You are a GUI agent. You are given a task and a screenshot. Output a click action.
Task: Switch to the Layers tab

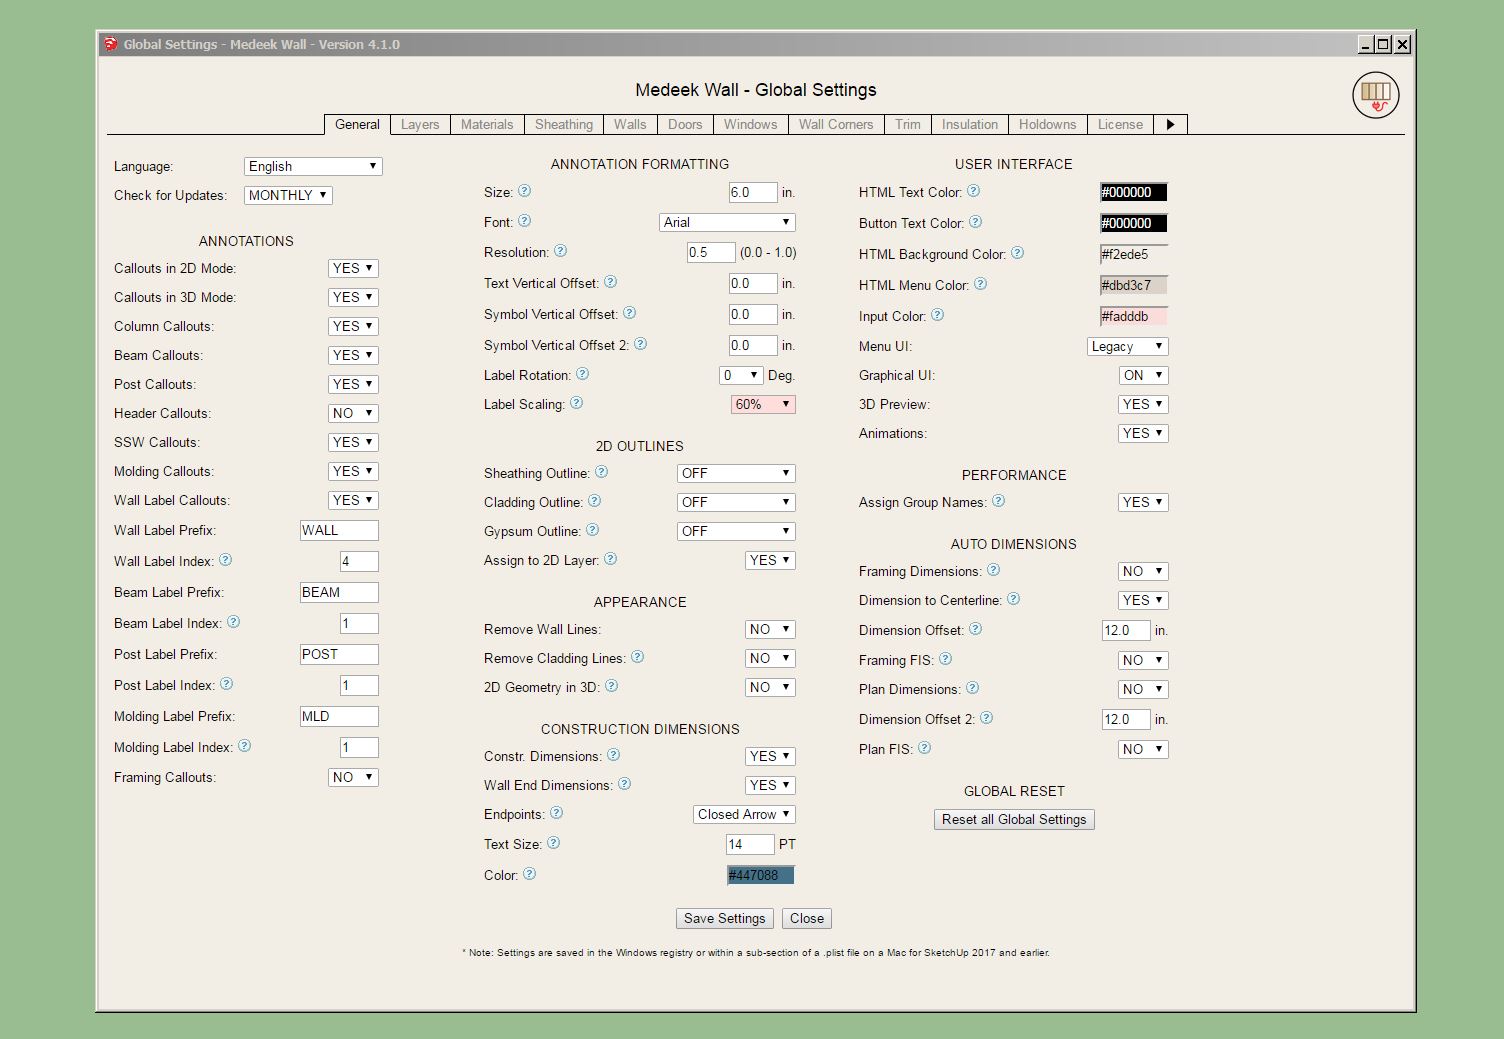(x=420, y=124)
